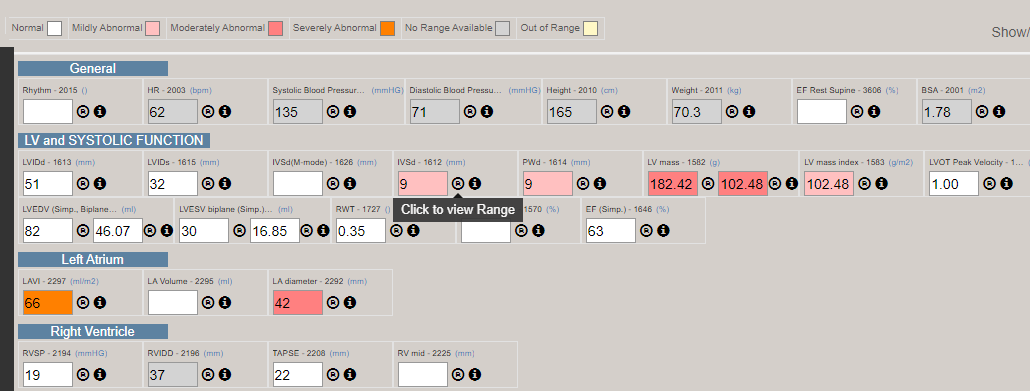This screenshot has width=1030, height=391.
Task: Click the EF Rest Supine input field
Action: pos(822,112)
